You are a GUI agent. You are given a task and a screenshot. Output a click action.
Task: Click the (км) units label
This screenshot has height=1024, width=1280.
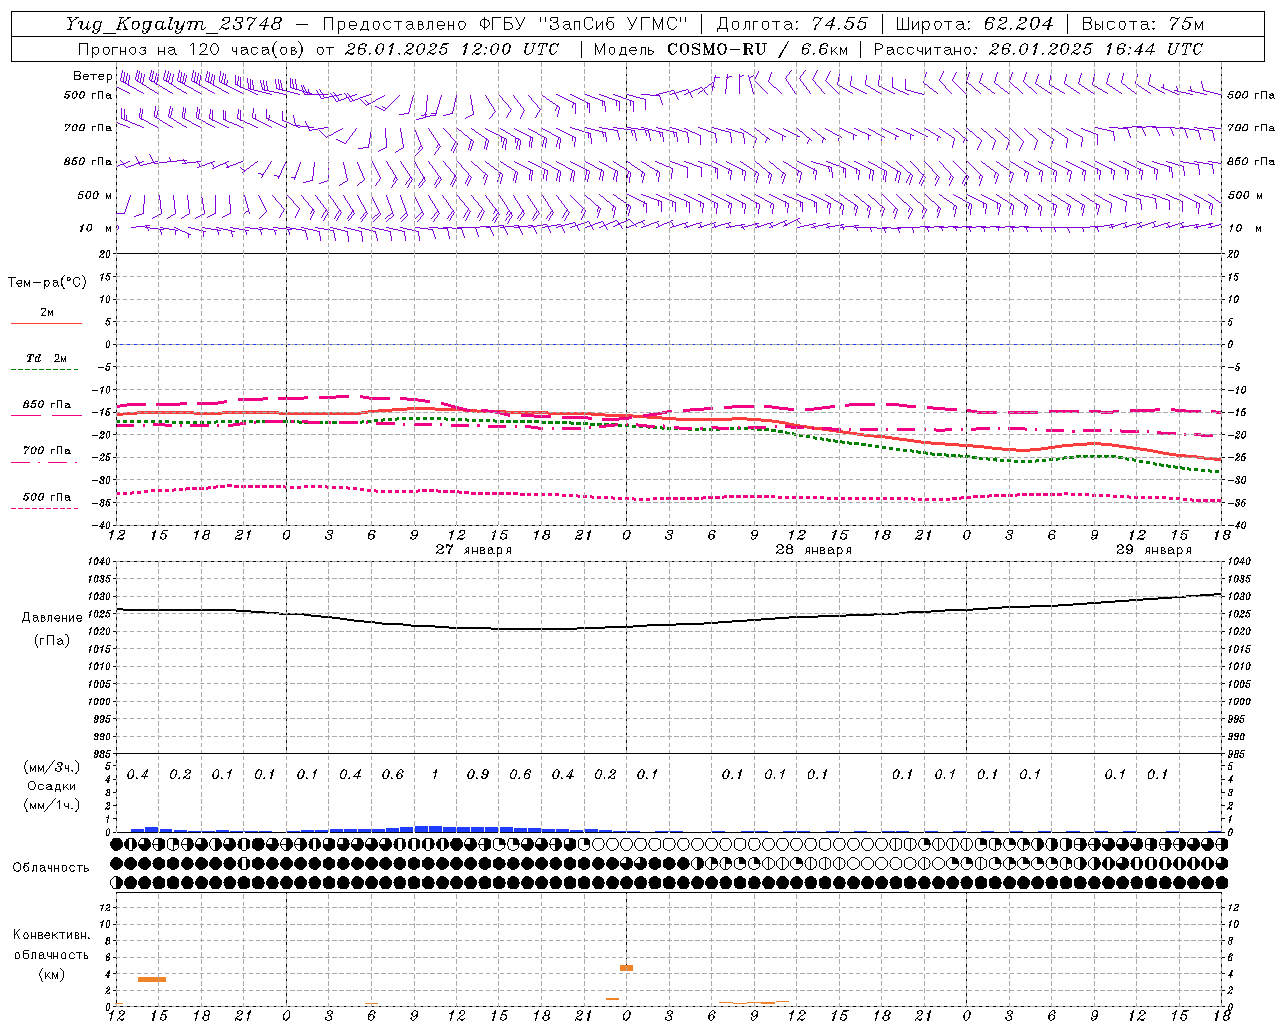[51, 974]
